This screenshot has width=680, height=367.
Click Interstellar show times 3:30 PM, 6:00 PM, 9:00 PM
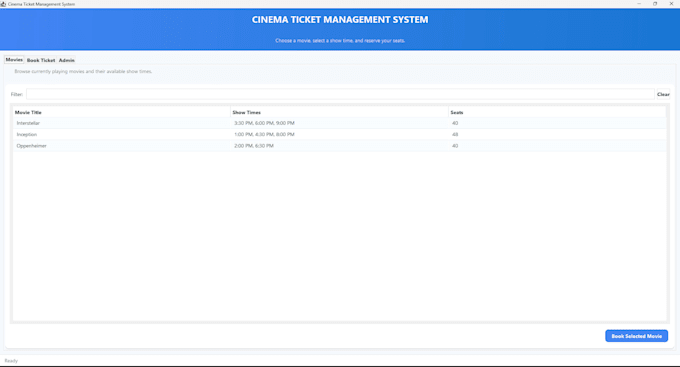click(264, 123)
